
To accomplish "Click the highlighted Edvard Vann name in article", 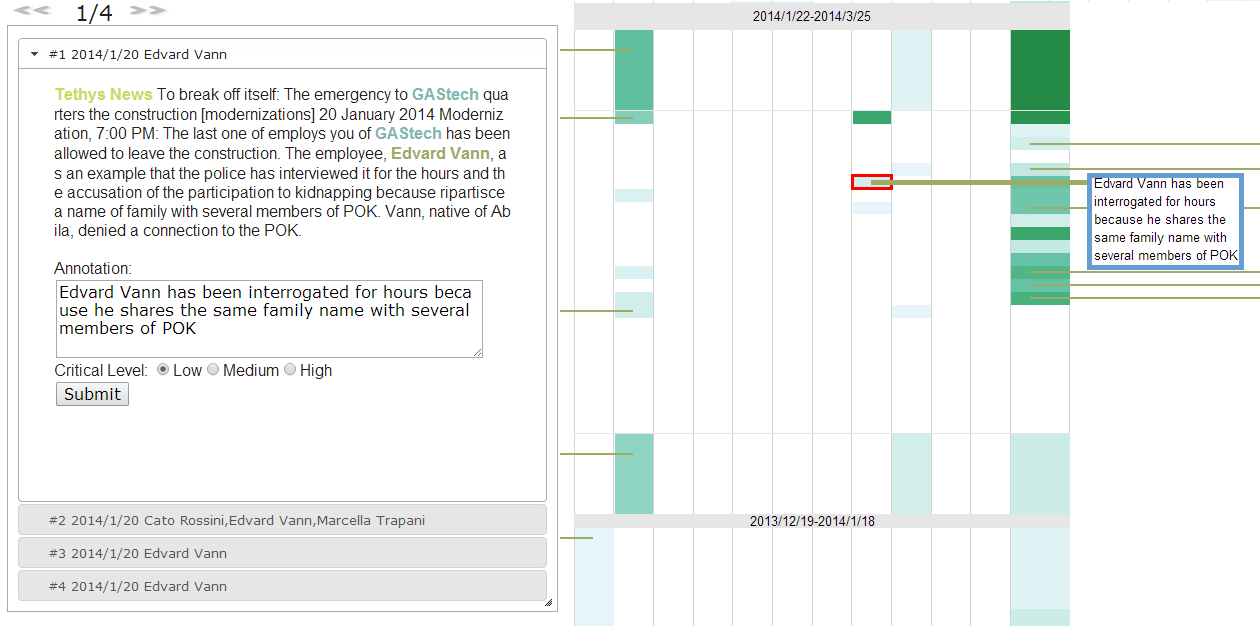I will tap(440, 154).
